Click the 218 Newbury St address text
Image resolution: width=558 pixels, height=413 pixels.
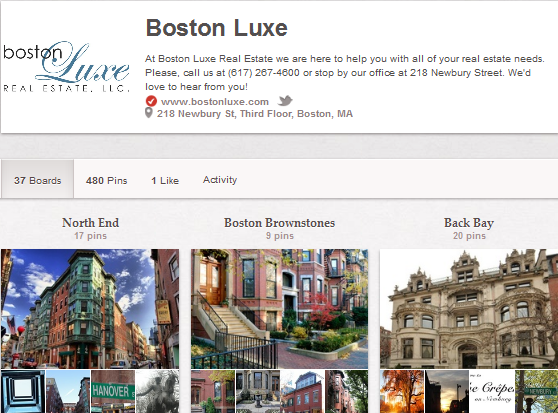(255, 114)
